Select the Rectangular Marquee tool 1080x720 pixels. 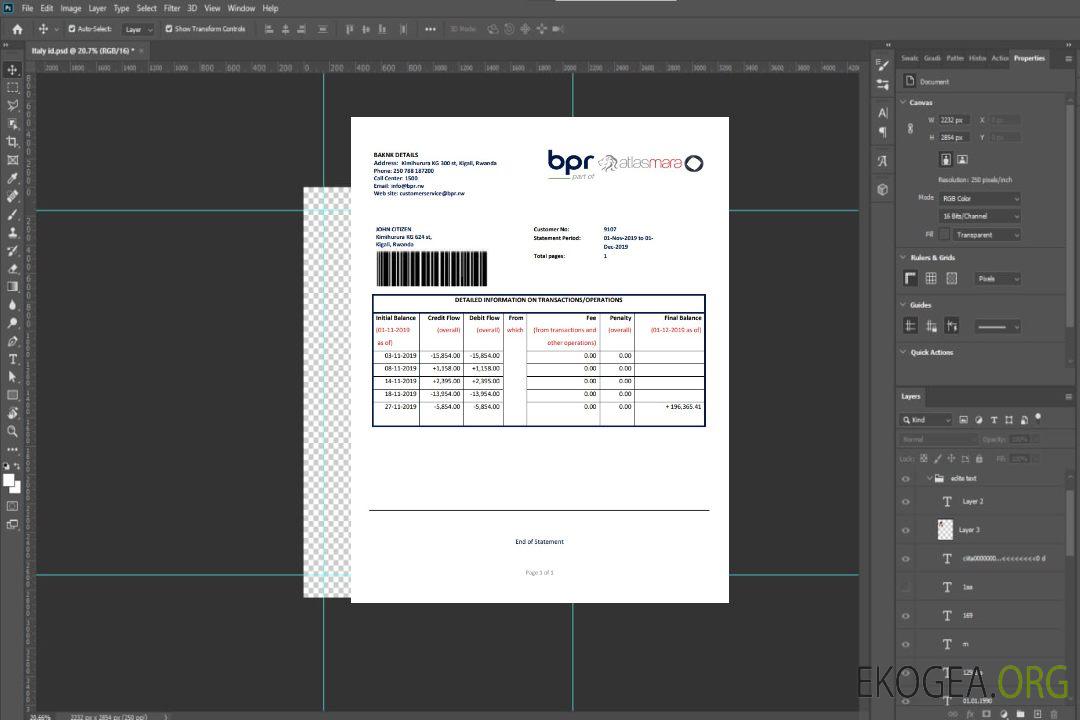[x=12, y=88]
